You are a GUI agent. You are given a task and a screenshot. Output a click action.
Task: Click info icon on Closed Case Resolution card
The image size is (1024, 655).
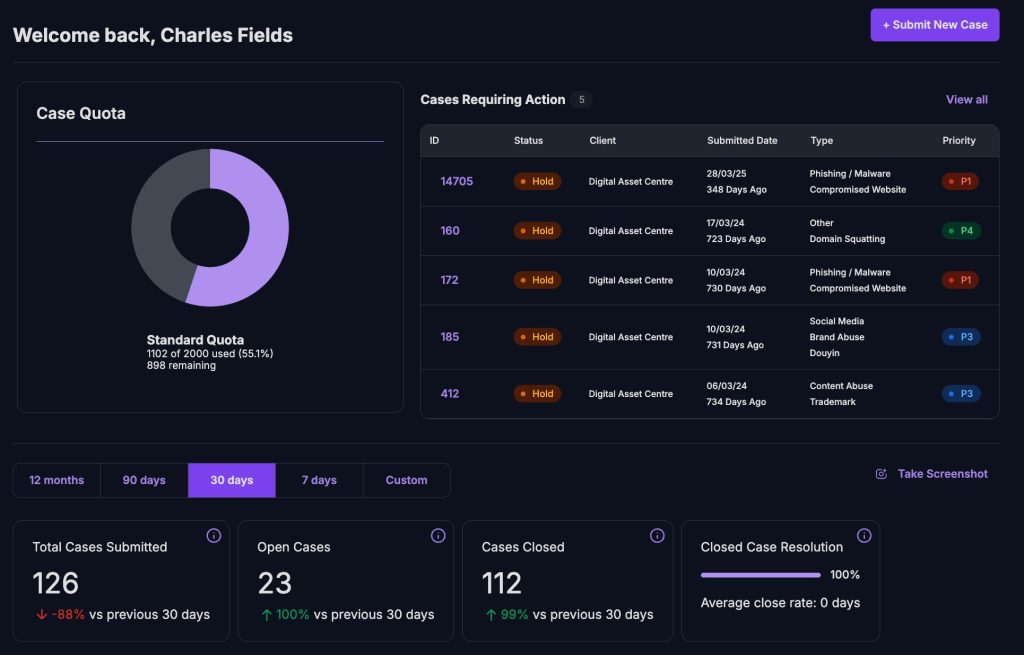864,536
